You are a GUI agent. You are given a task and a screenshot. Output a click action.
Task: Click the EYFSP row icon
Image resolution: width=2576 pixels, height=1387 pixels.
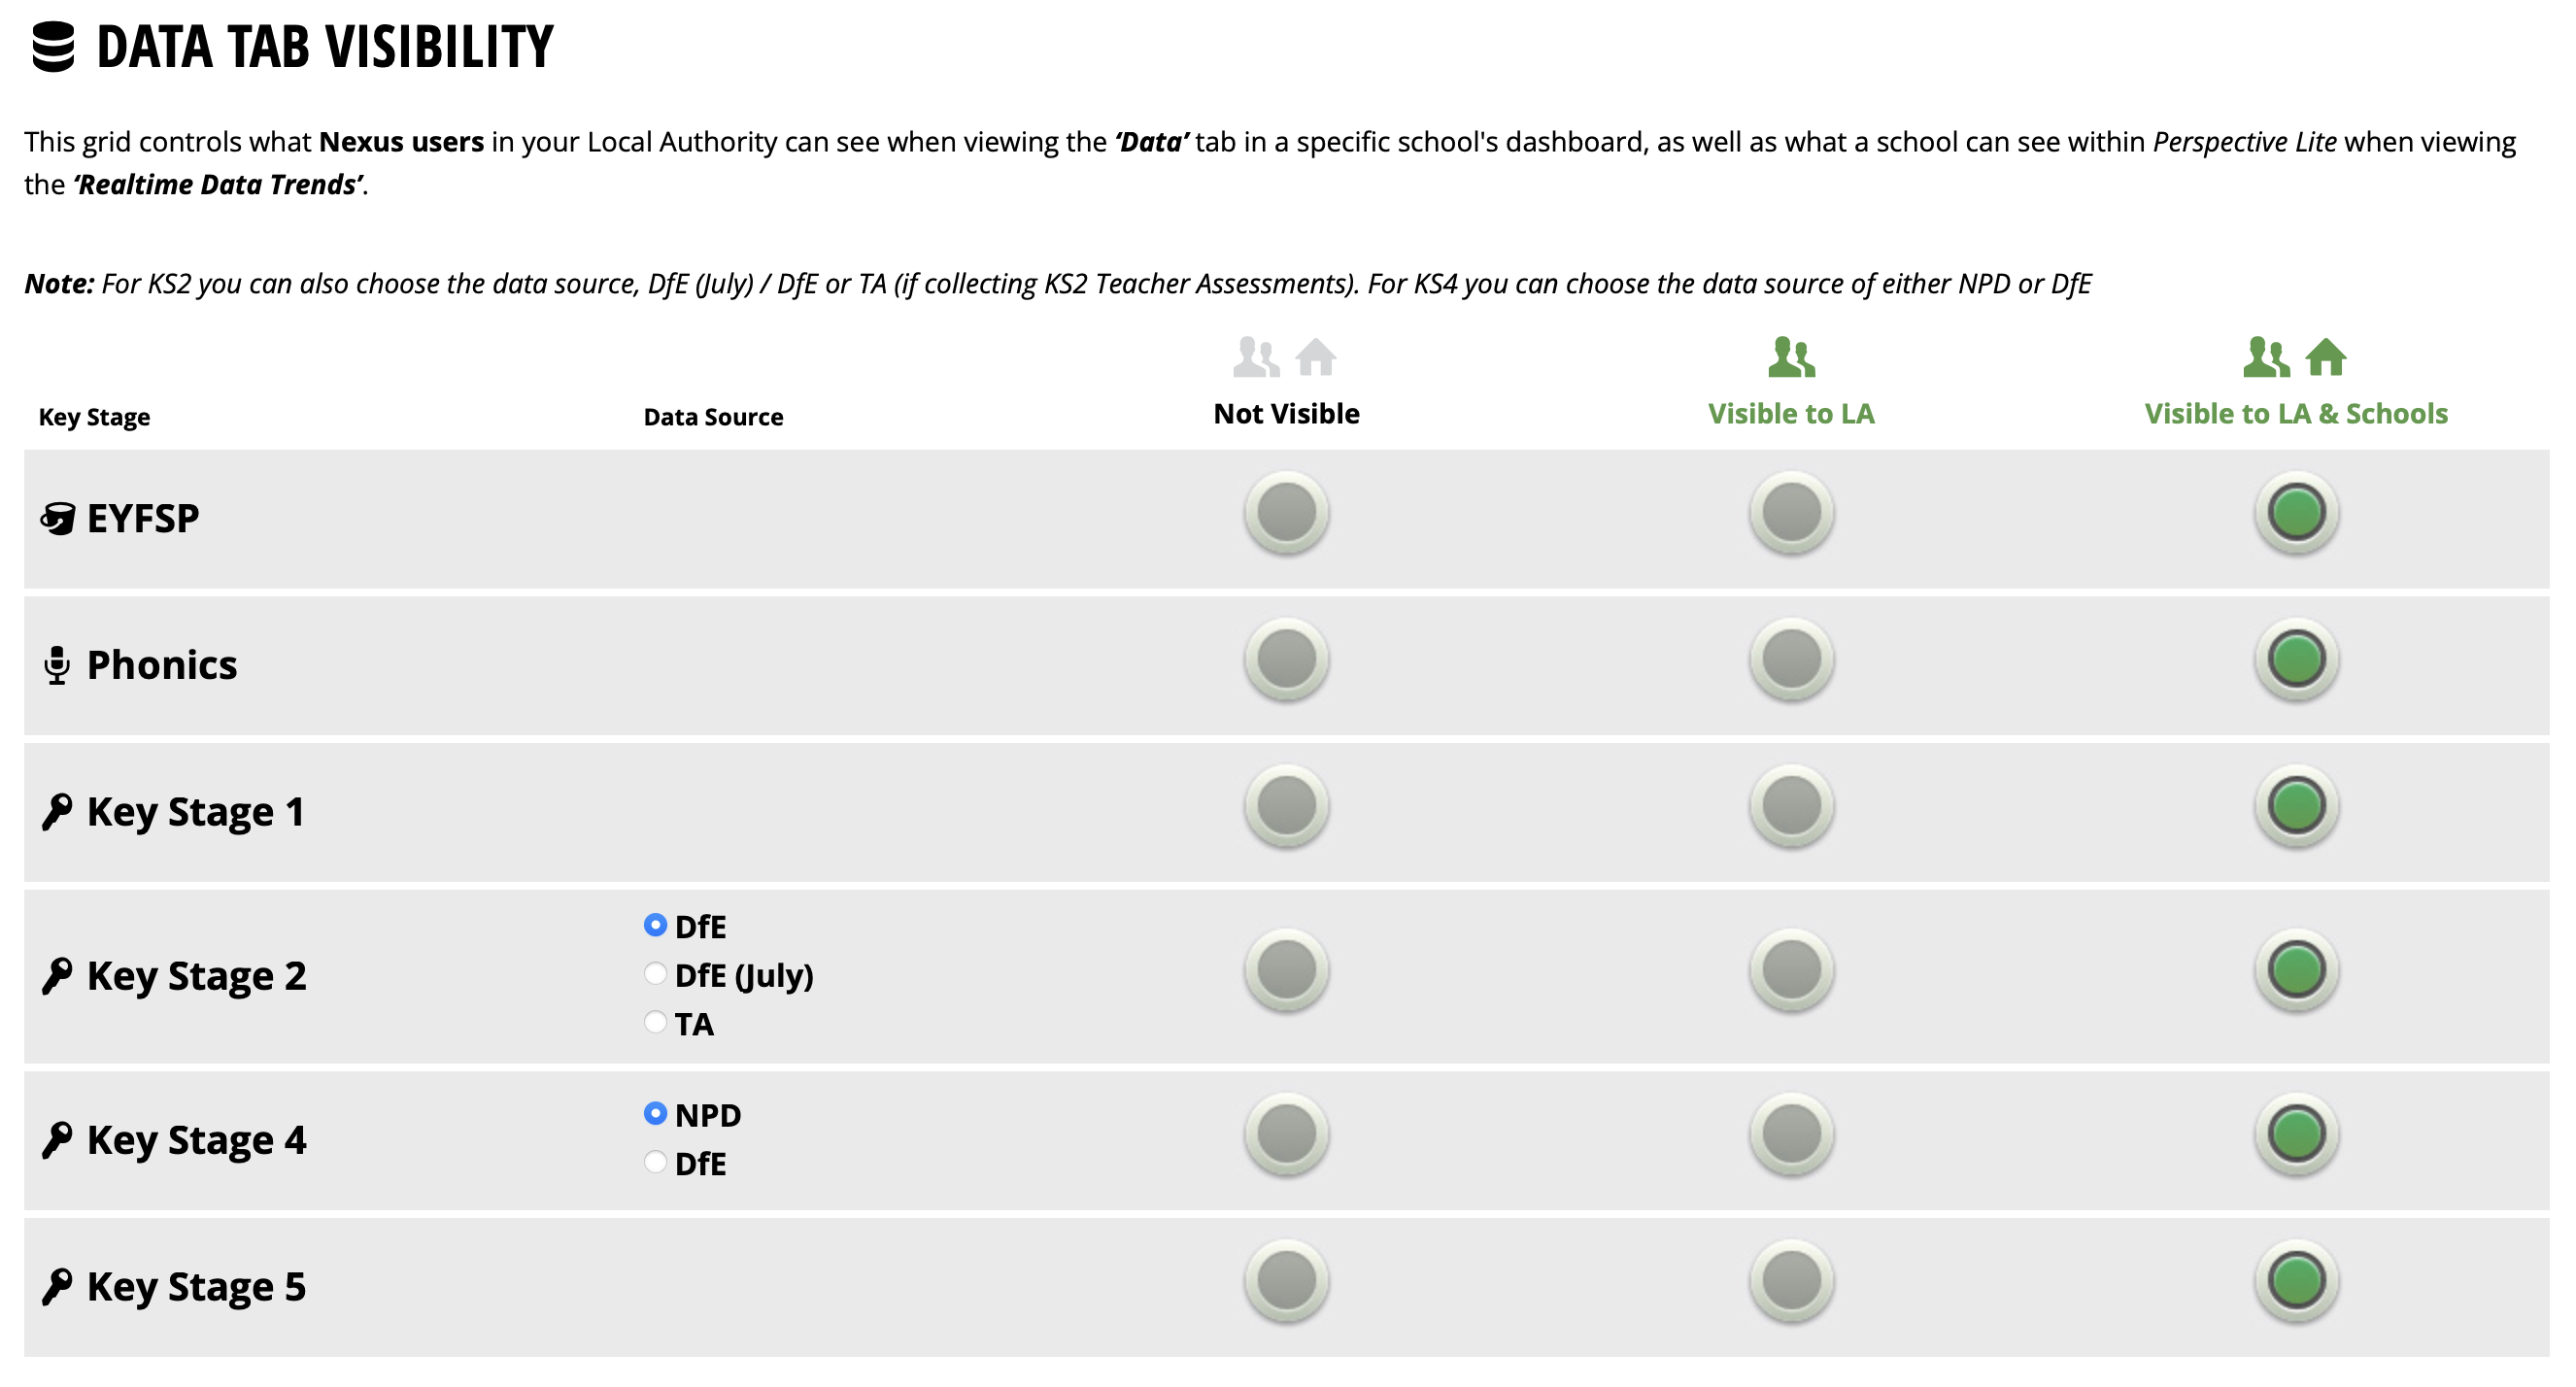click(58, 519)
